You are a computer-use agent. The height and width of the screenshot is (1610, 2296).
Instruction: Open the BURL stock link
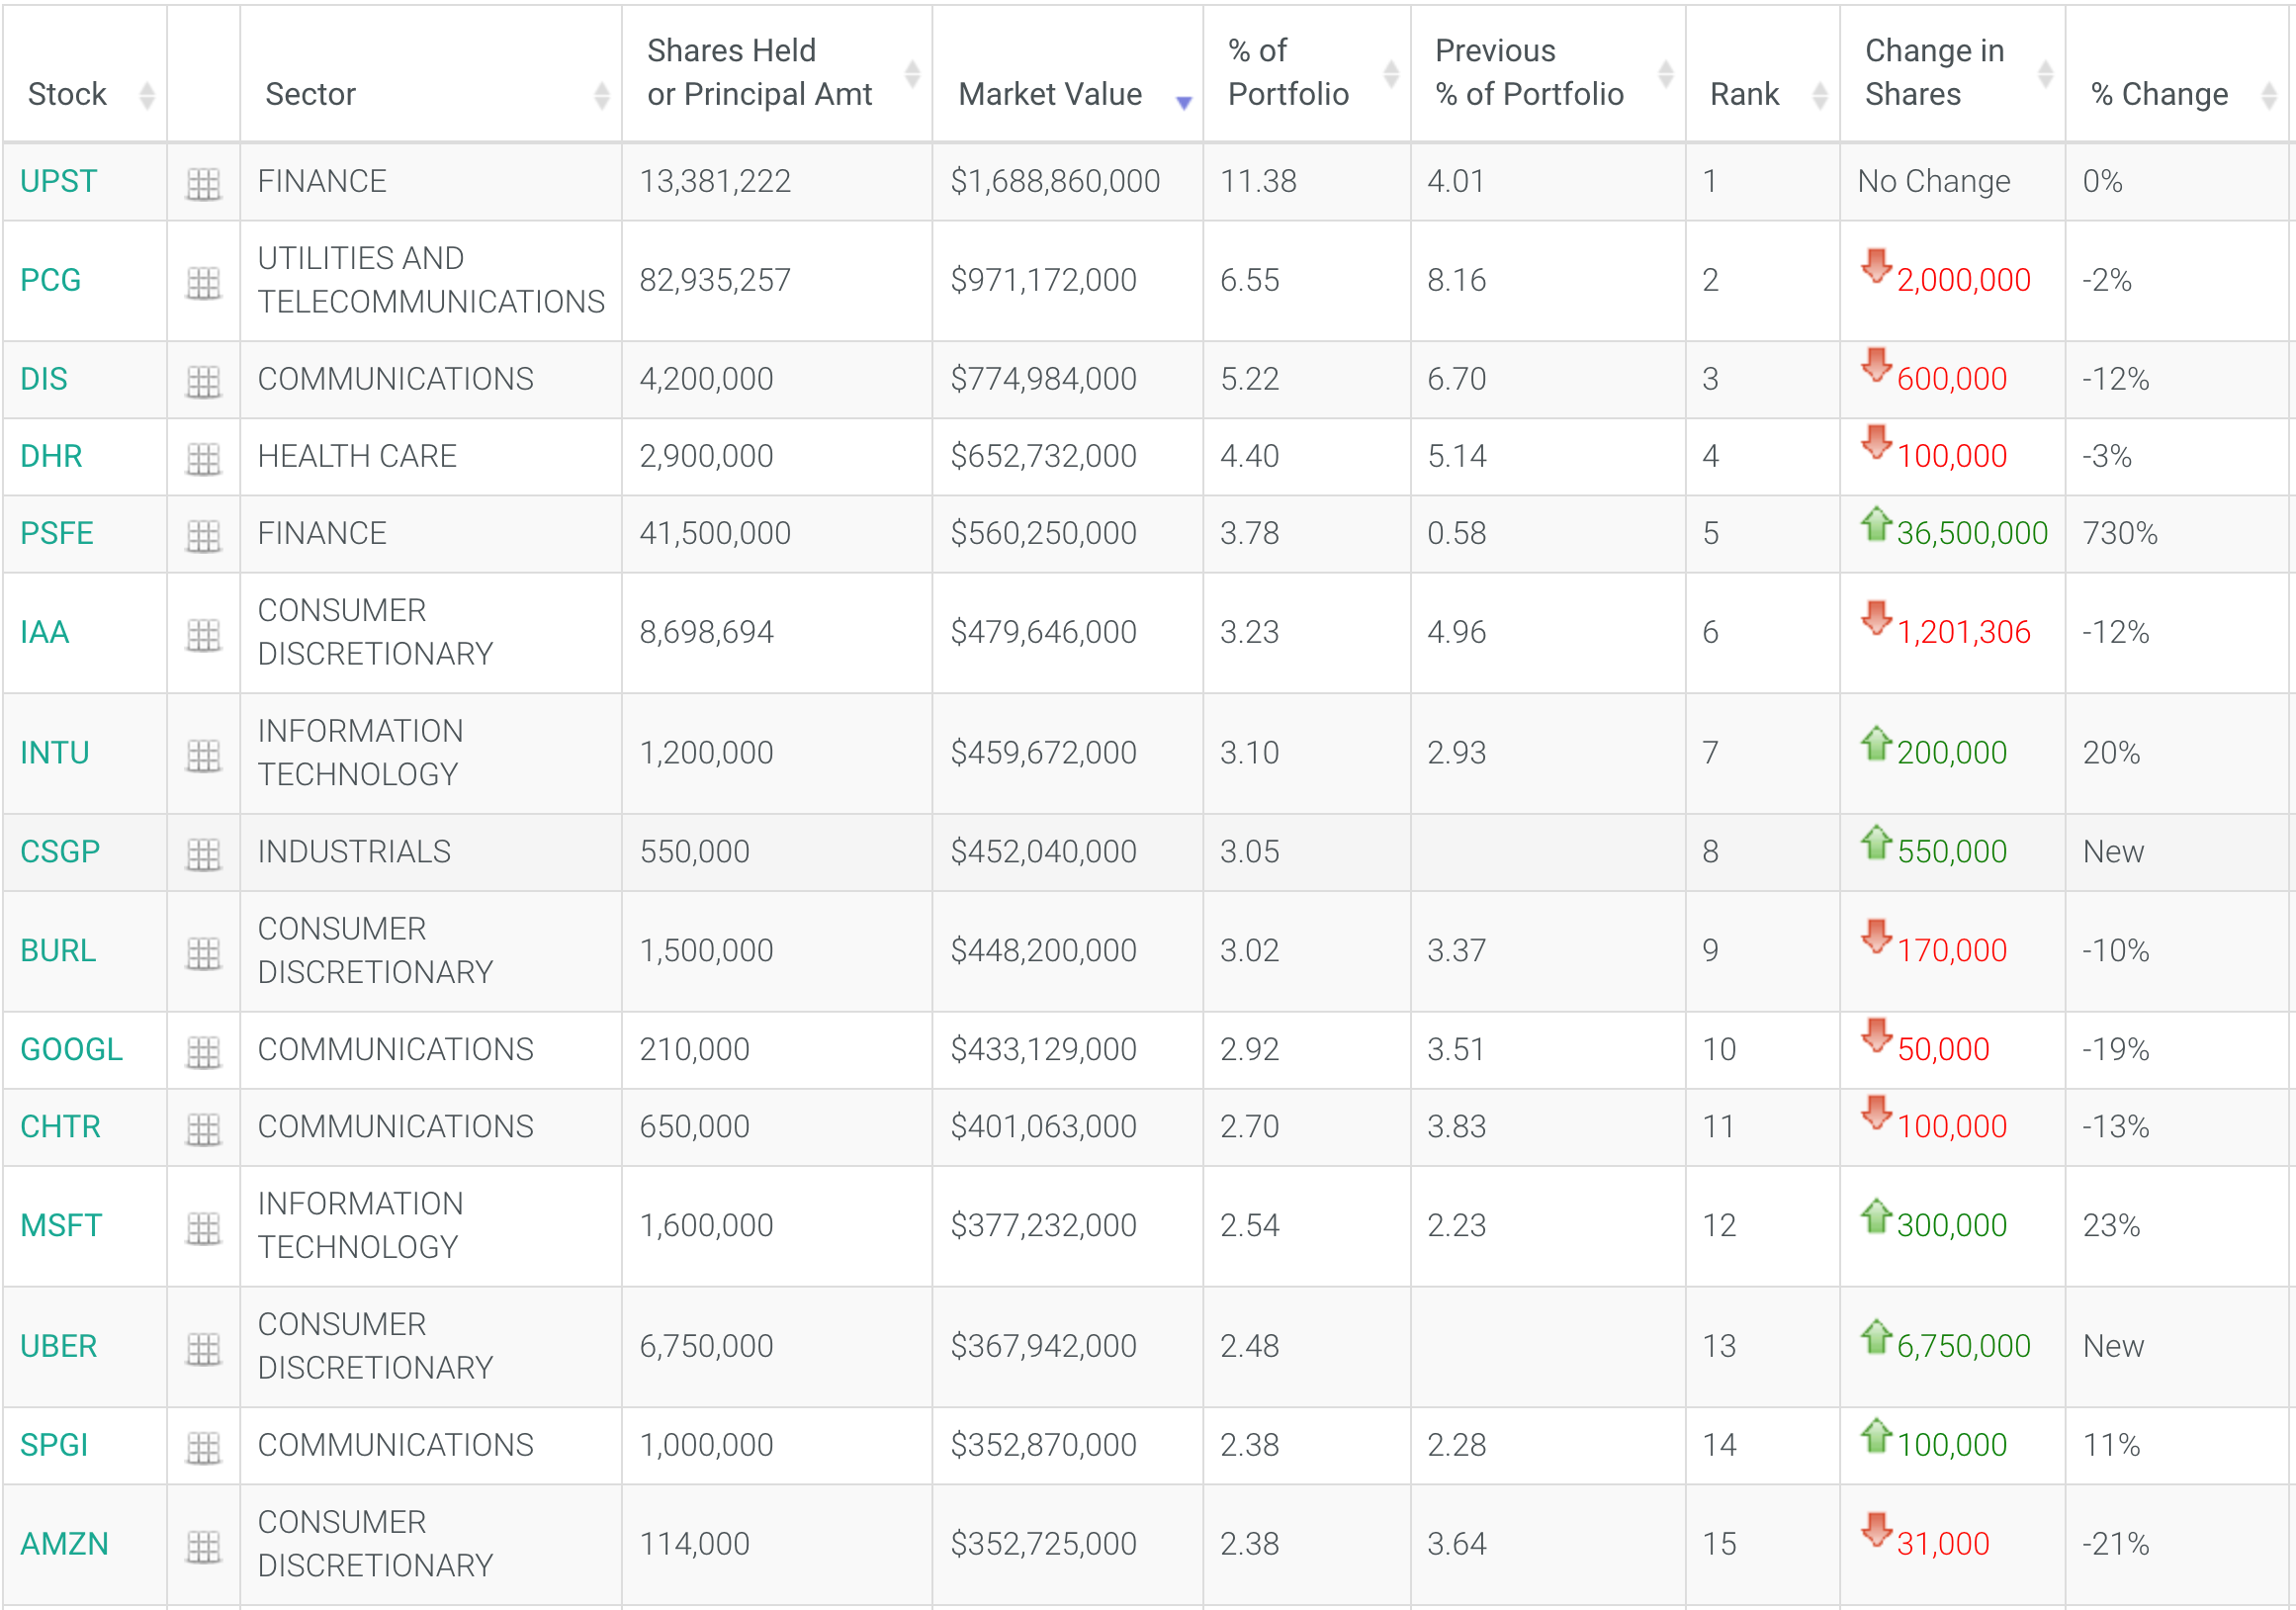(58, 950)
